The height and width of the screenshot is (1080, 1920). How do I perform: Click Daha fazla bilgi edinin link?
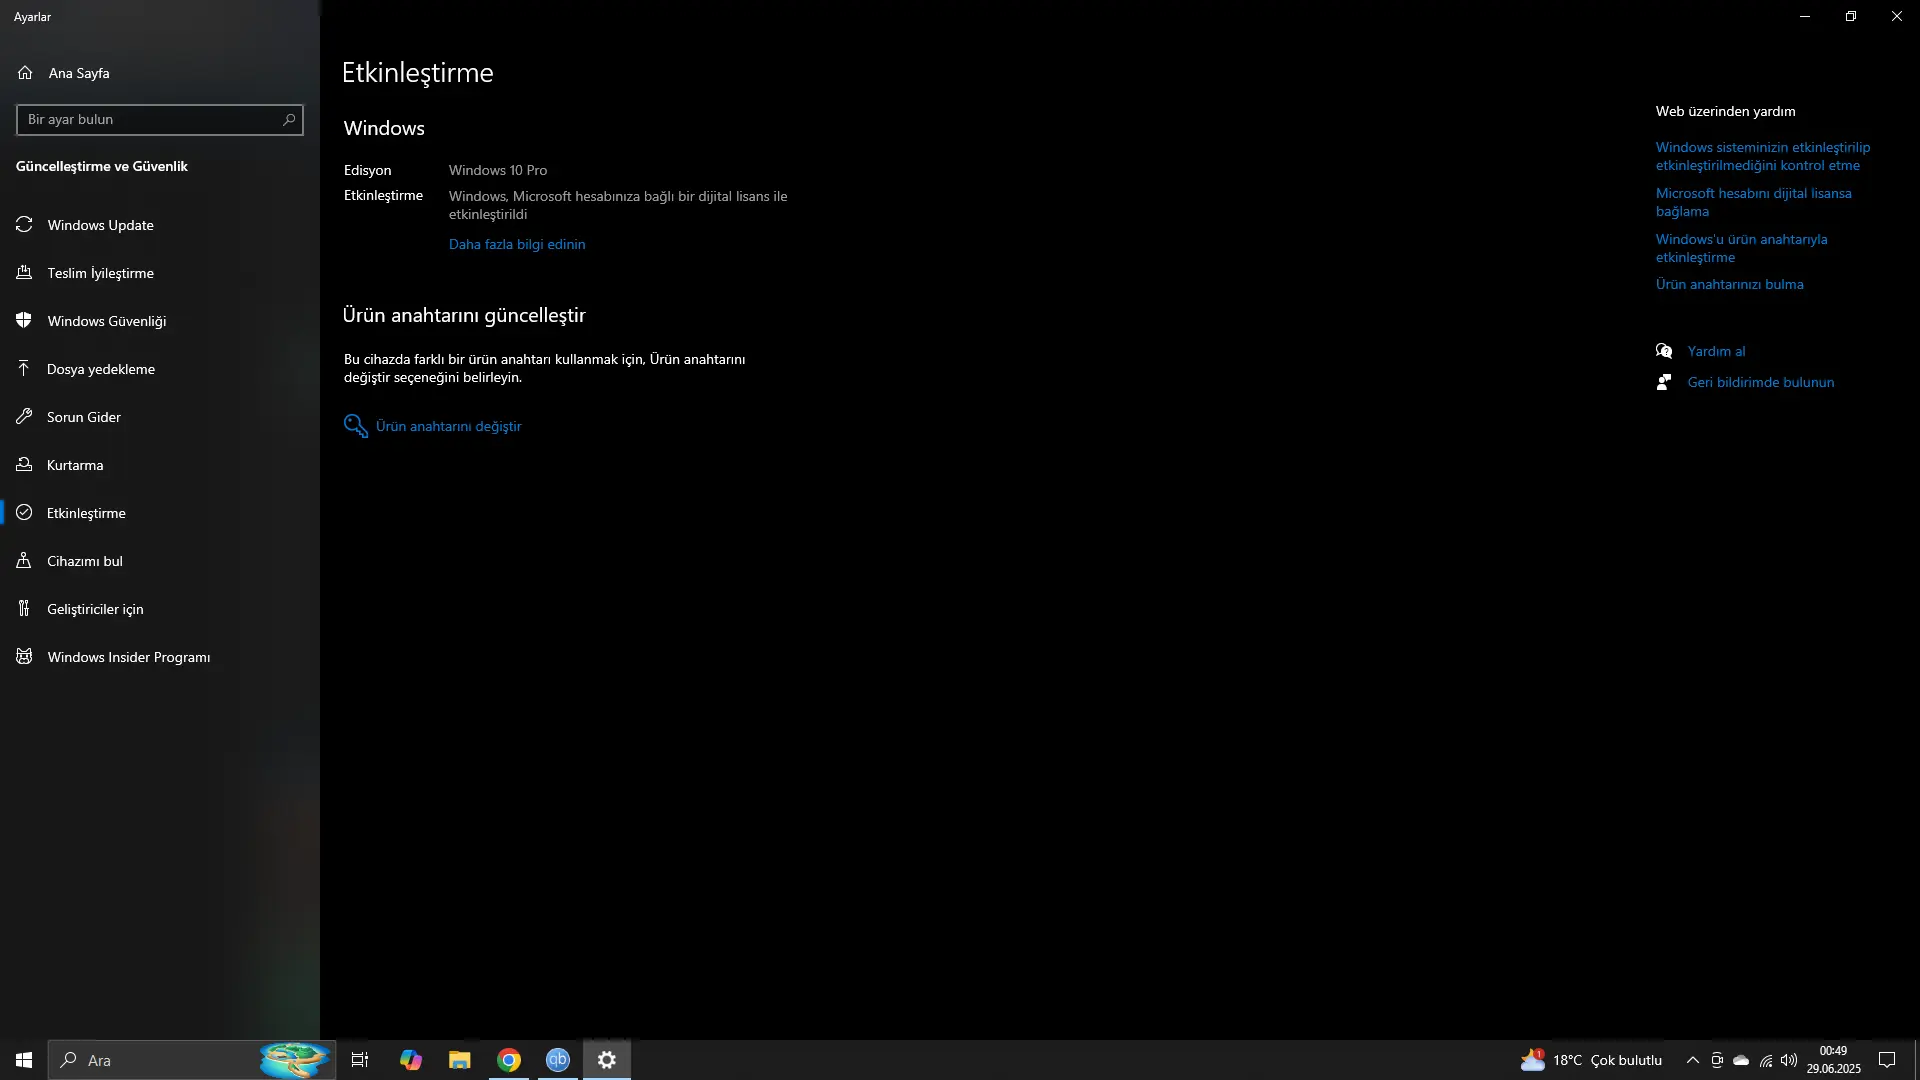tap(517, 244)
